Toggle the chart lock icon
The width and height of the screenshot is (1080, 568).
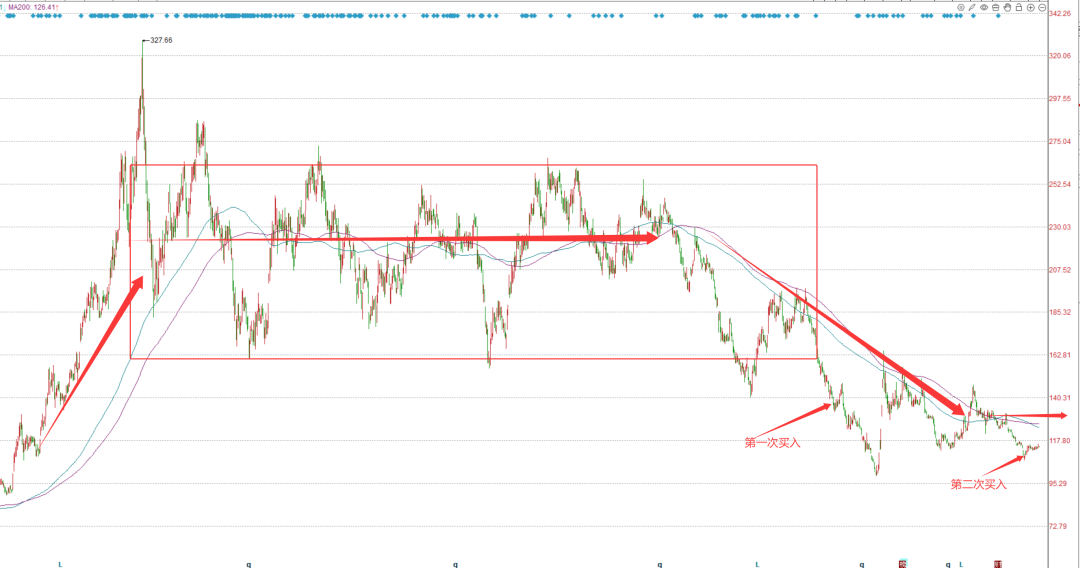point(1019,8)
